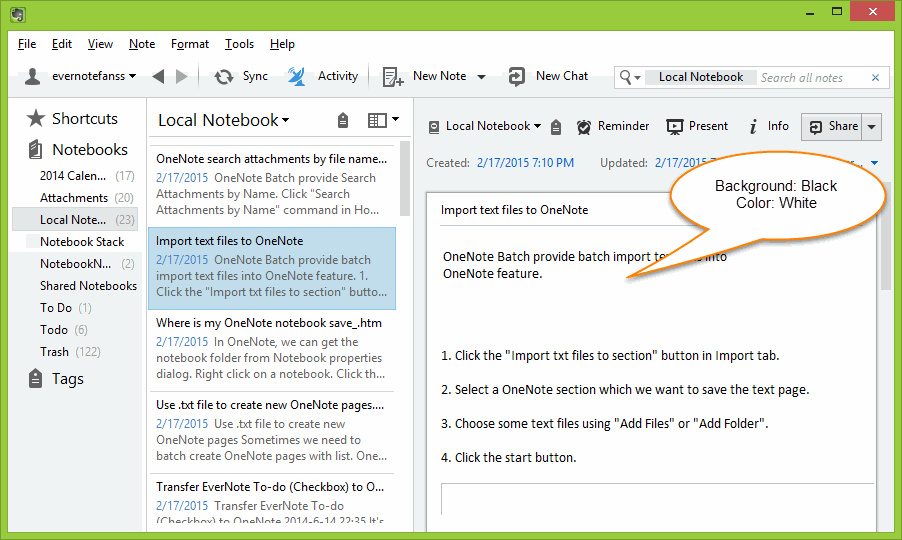
Task: Open note "Where is my OneNote notebook save_.htm"
Action: (272, 348)
